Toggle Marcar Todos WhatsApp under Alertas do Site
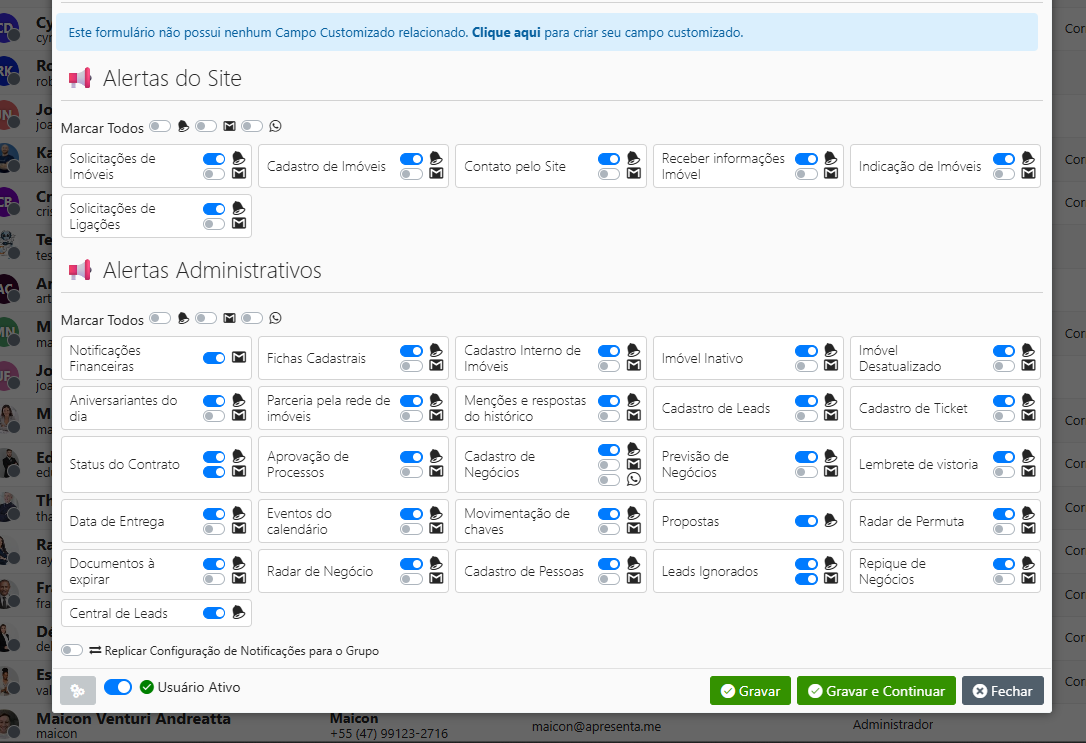The width and height of the screenshot is (1086, 743). [252, 126]
